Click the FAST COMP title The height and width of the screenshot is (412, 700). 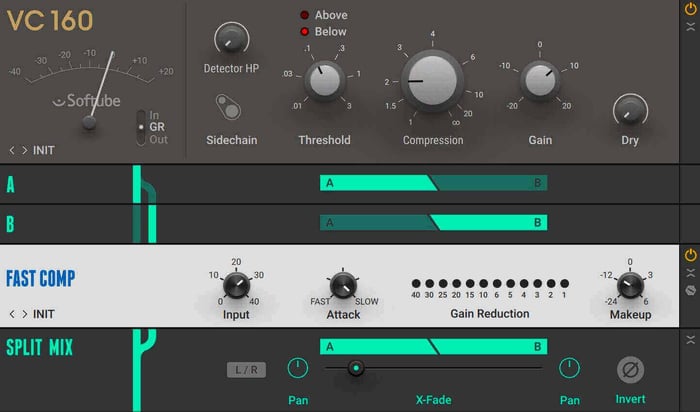coord(41,279)
